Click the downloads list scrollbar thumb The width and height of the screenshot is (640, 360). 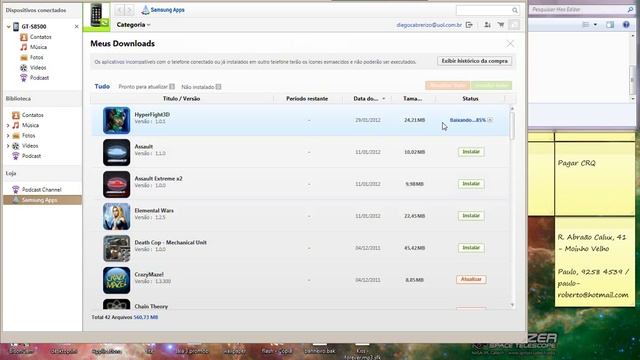(x=512, y=125)
